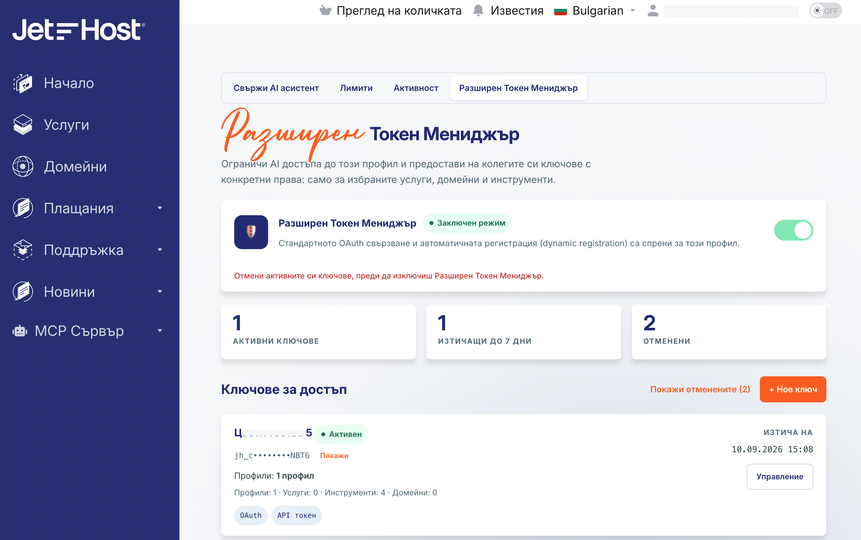Click the Покажи отменените (2) link
Image resolution: width=861 pixels, height=540 pixels.
[x=700, y=389]
